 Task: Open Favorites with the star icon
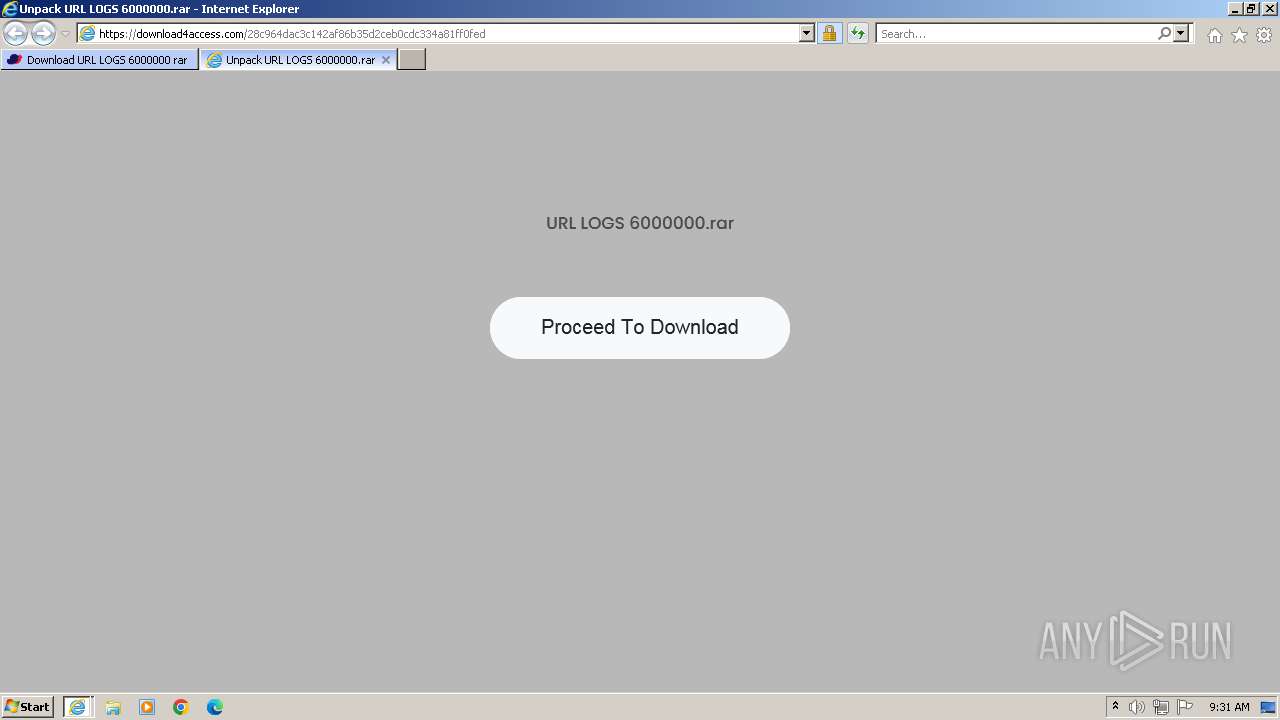[1239, 35]
